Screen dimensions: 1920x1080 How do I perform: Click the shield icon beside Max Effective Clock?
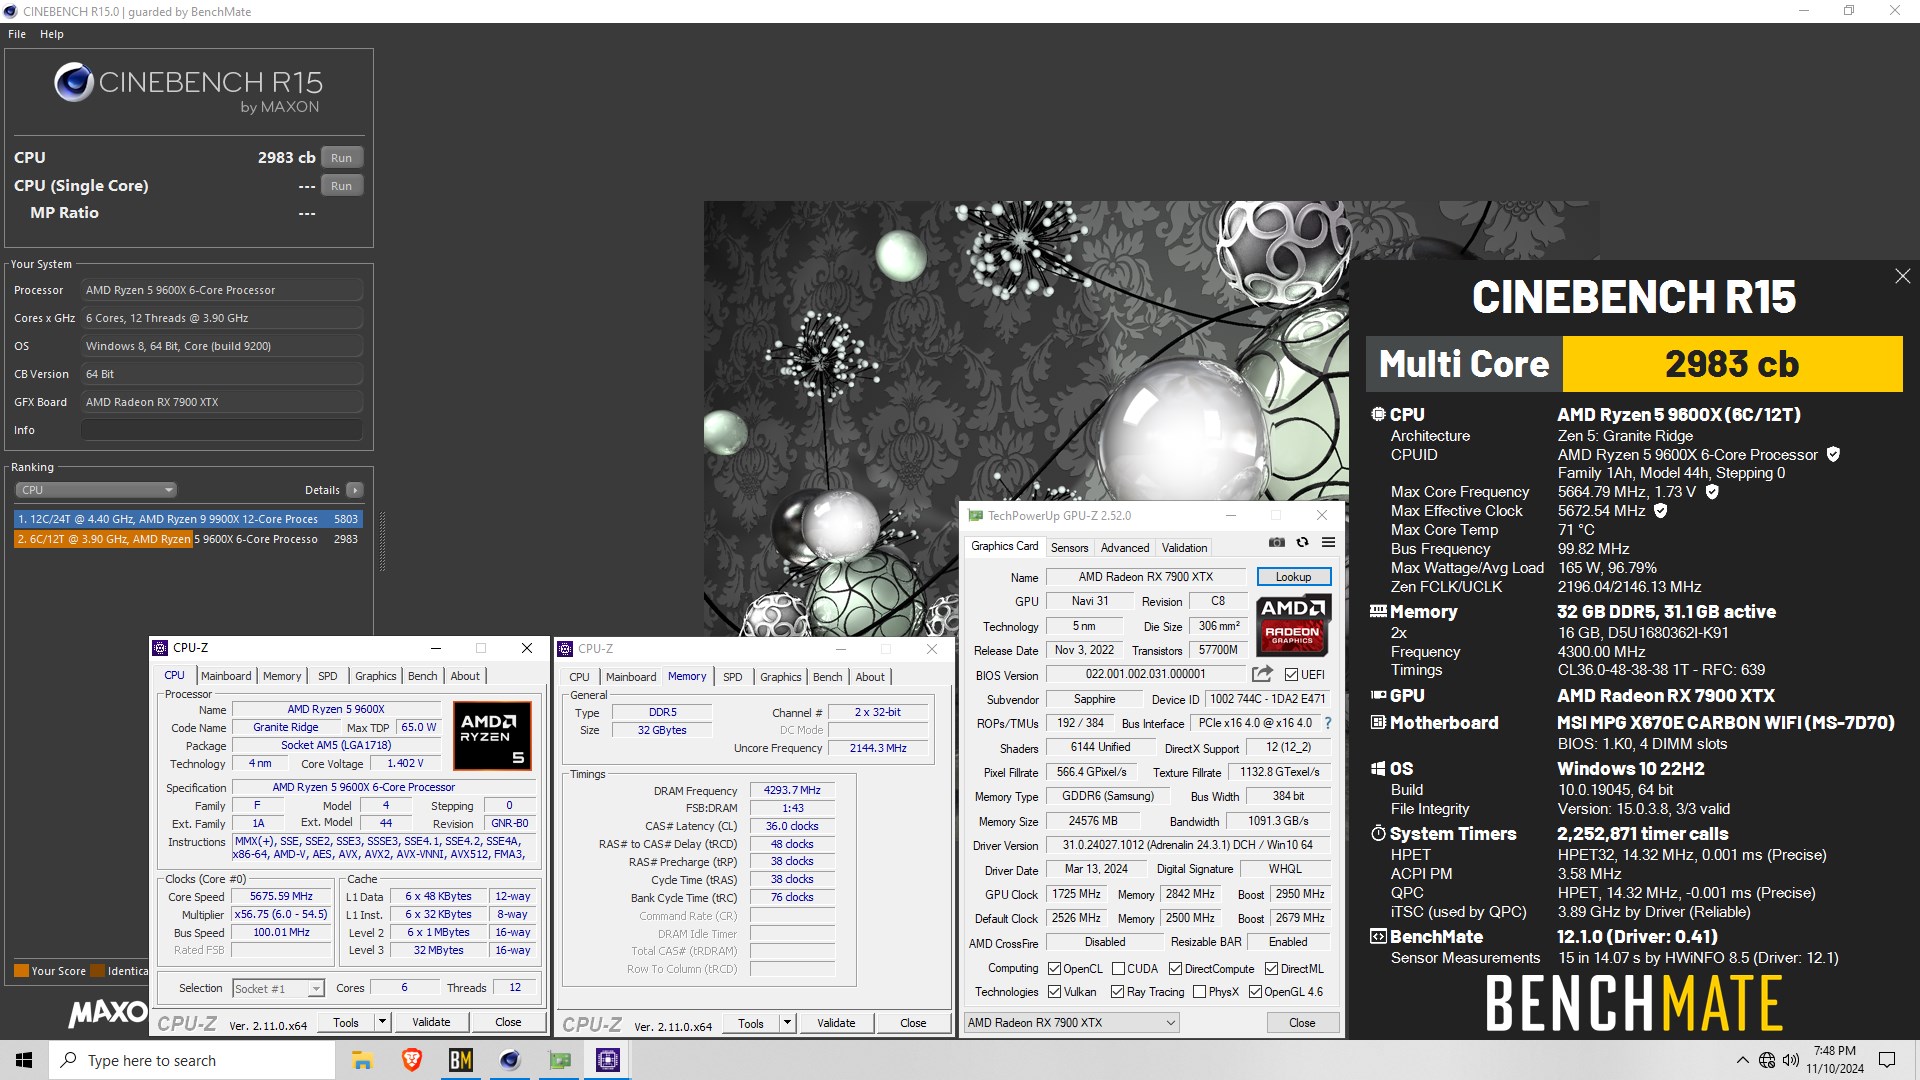(1661, 511)
